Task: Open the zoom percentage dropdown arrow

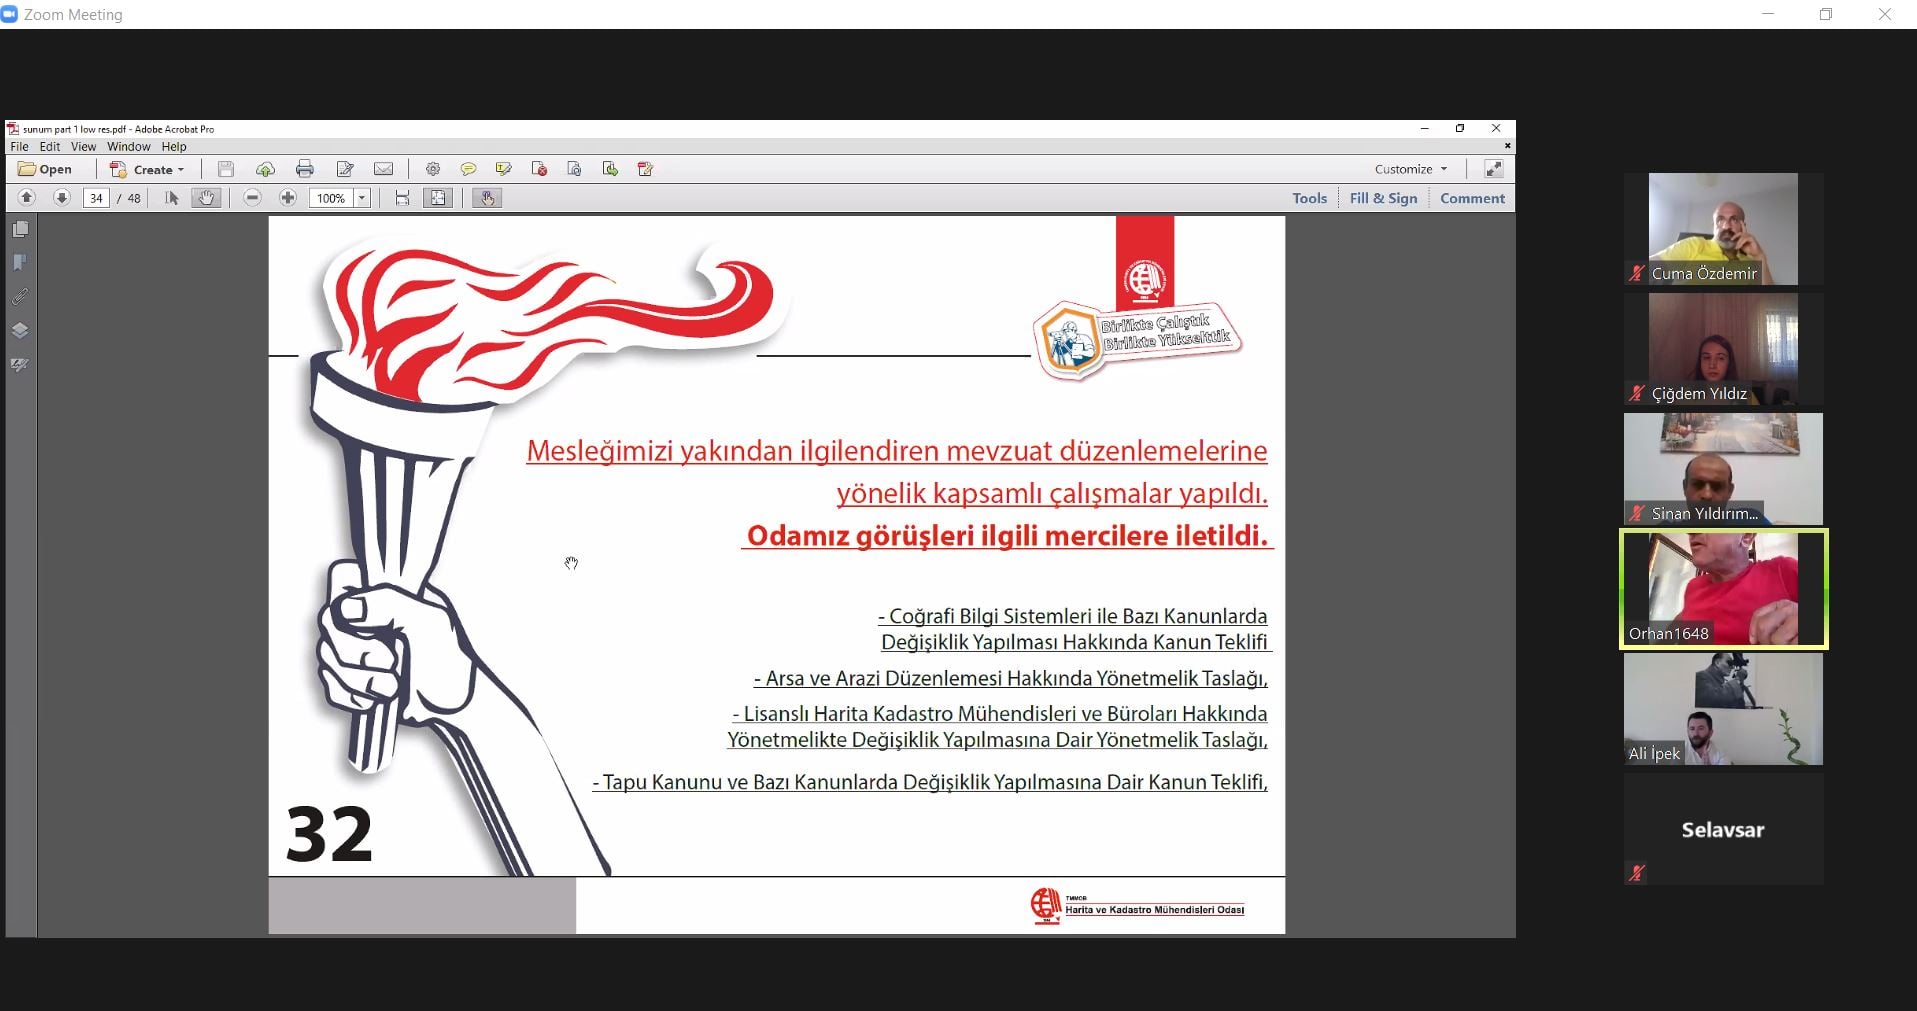Action: [362, 198]
